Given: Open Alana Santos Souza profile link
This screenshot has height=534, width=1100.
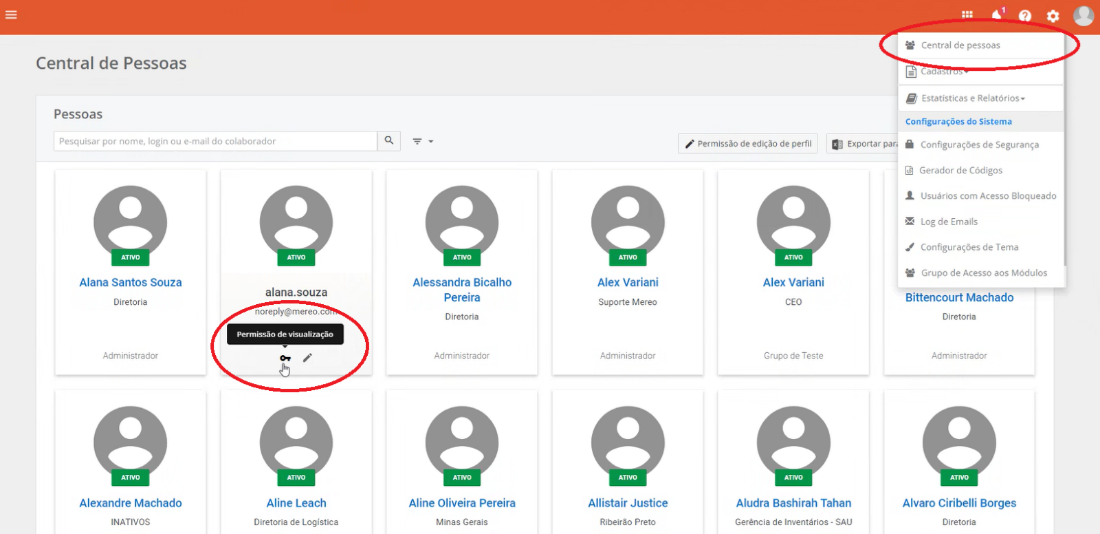Looking at the screenshot, I should click(131, 283).
